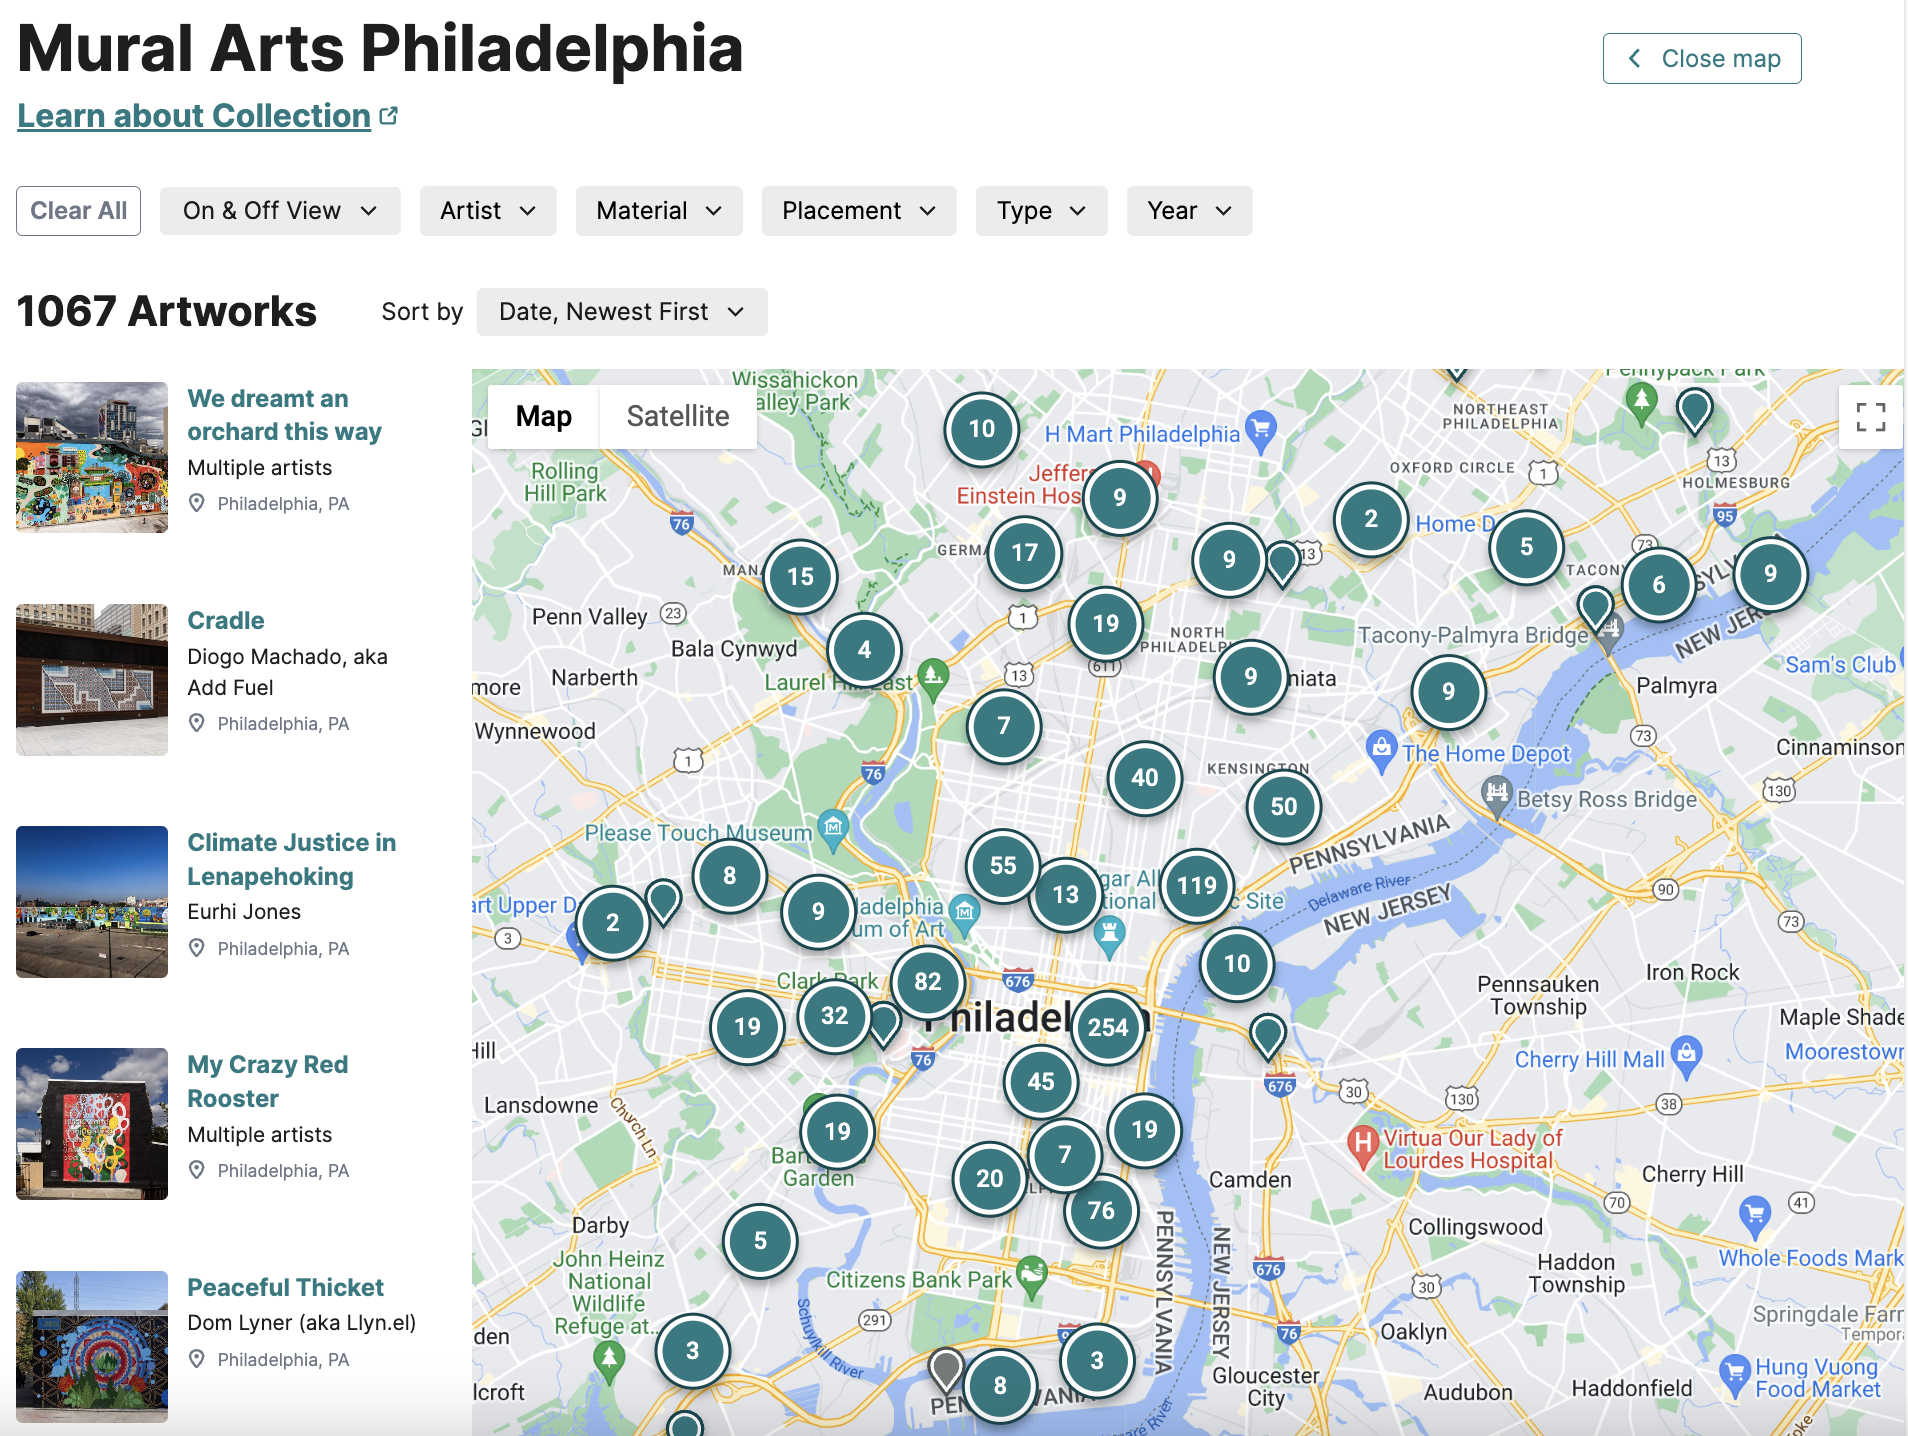Open the Learn about Collection link

click(x=193, y=115)
